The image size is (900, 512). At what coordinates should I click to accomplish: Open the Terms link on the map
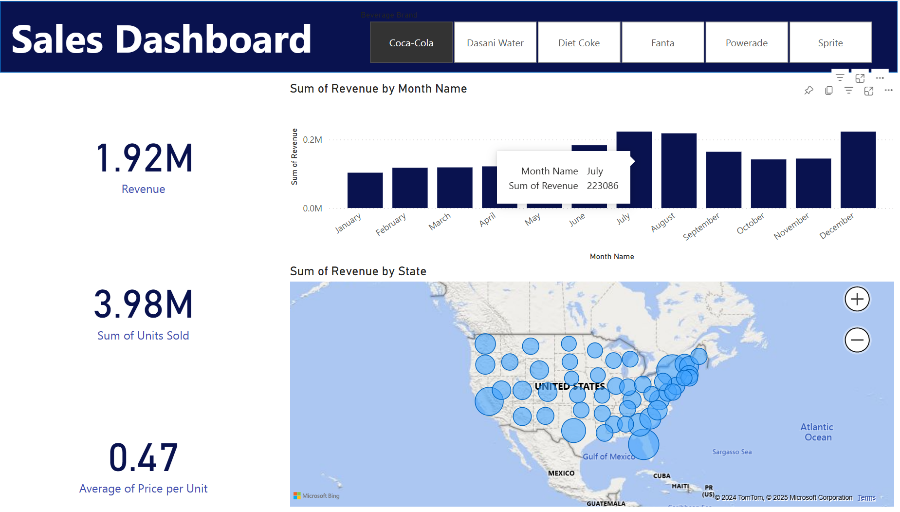pos(866,498)
